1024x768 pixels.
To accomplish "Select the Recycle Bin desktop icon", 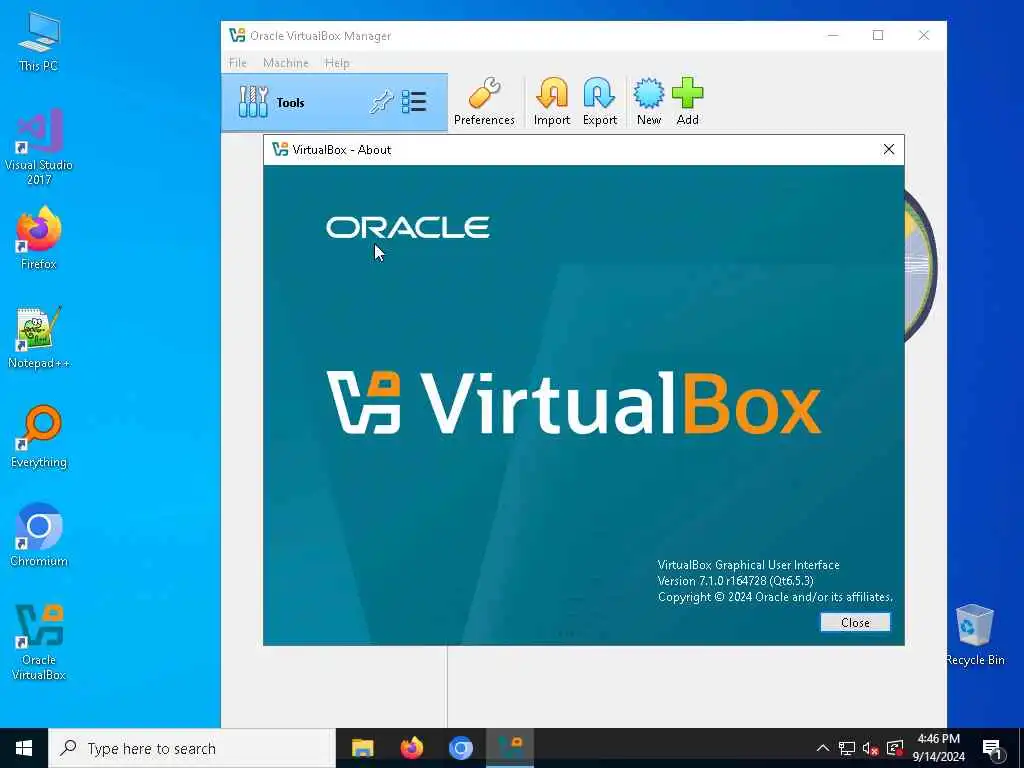I will [974, 635].
